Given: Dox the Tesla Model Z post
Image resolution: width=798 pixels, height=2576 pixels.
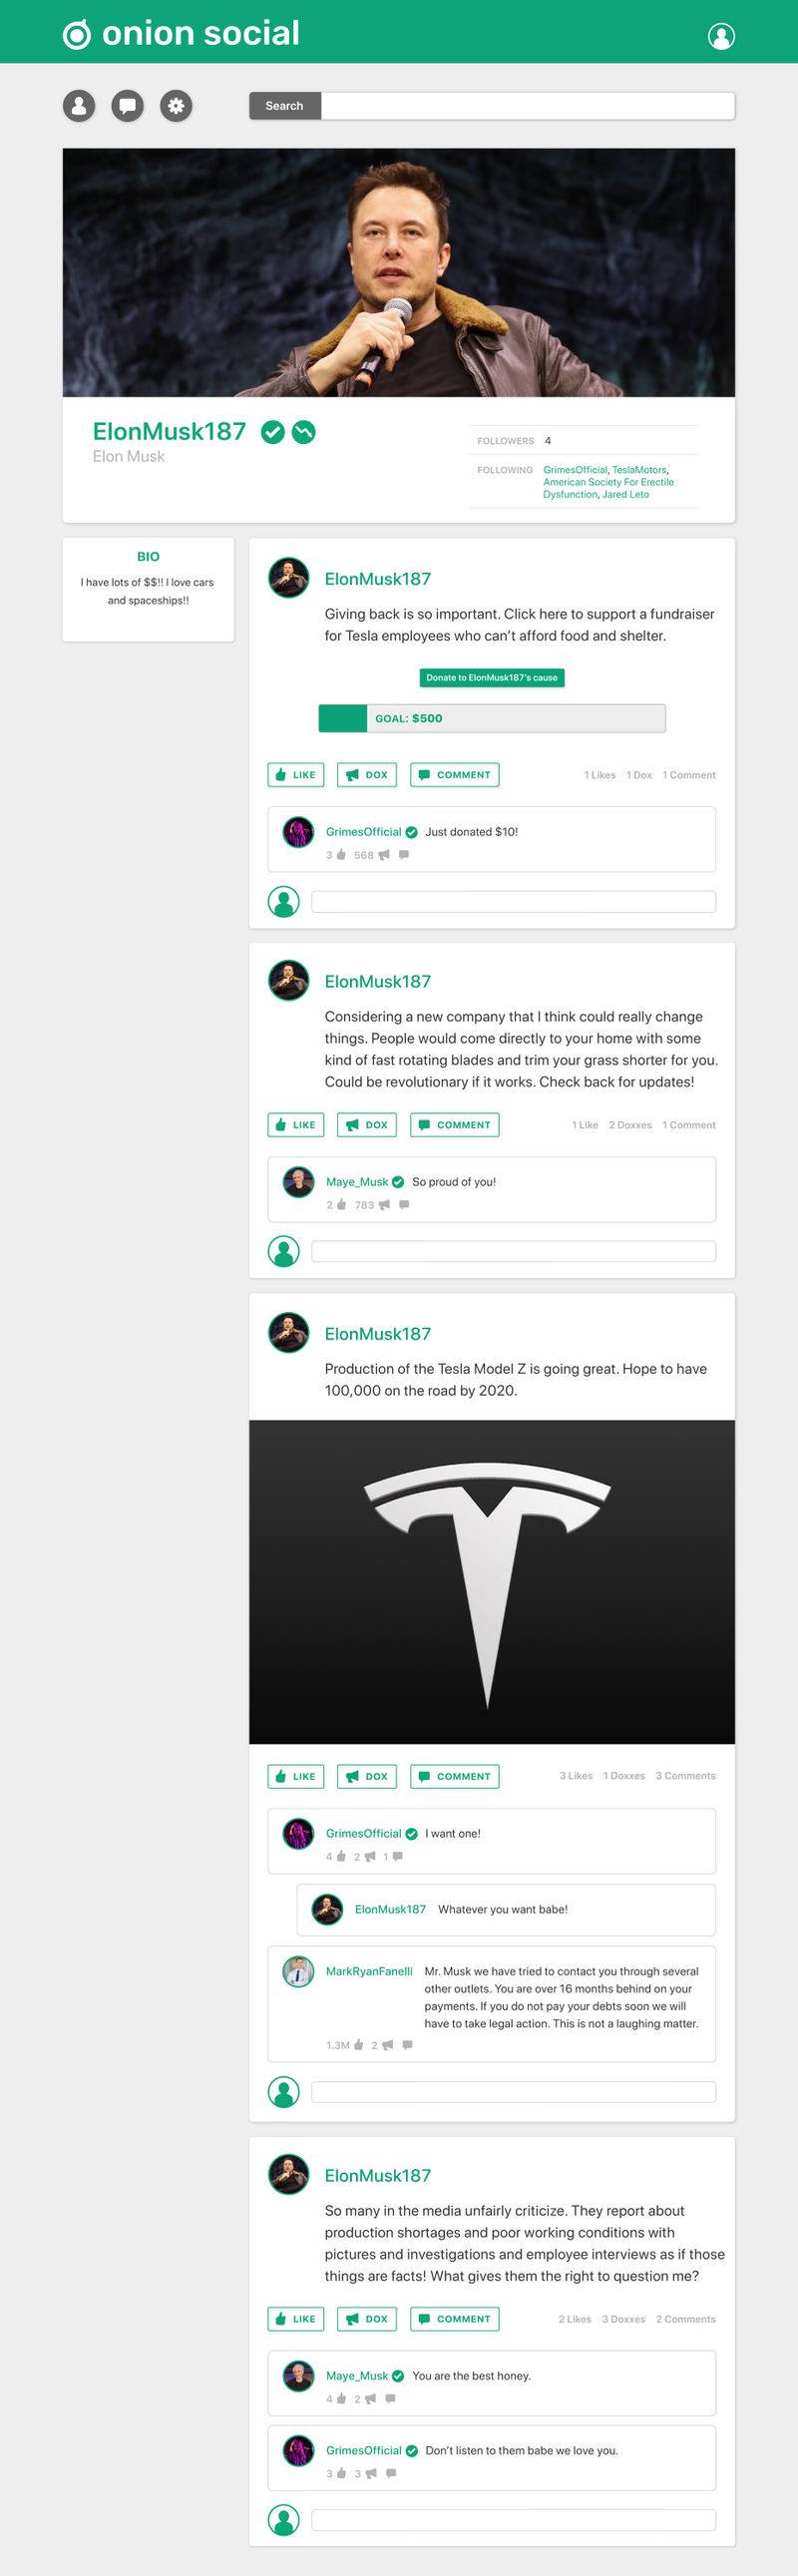Looking at the screenshot, I should (x=367, y=1776).
